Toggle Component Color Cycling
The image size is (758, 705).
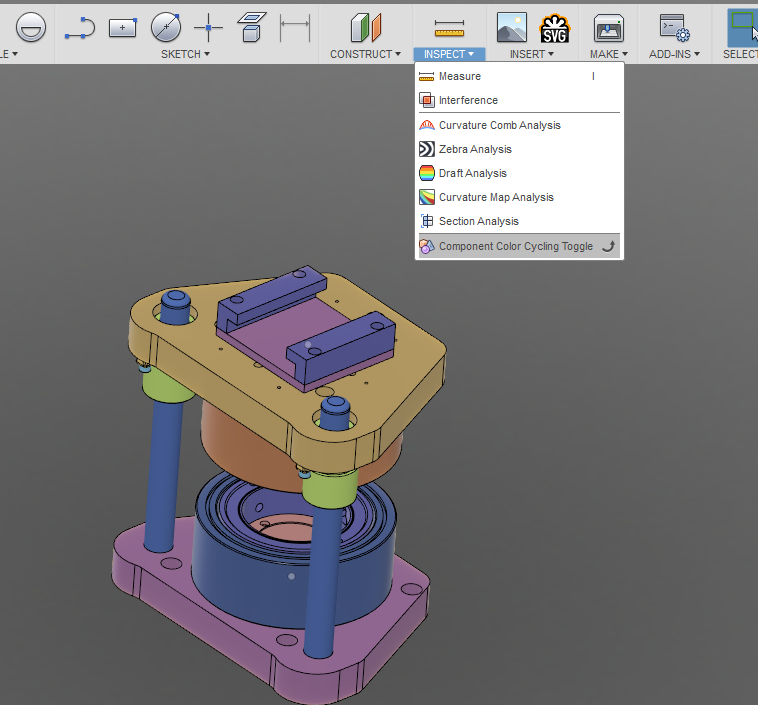tap(519, 246)
